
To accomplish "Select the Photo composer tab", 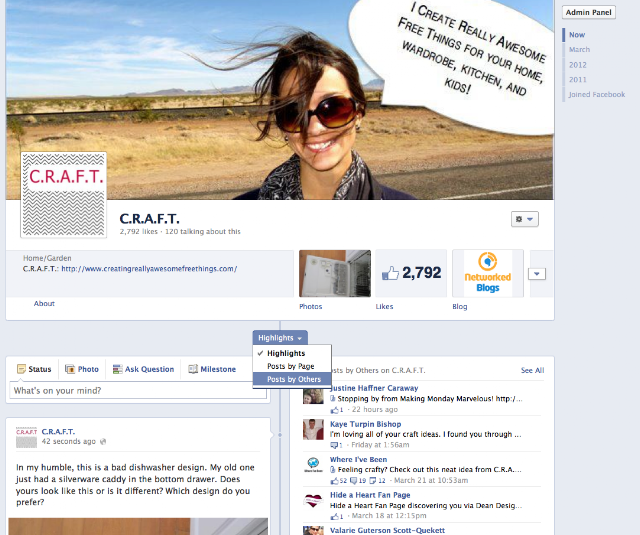I will pyautogui.click(x=82, y=369).
